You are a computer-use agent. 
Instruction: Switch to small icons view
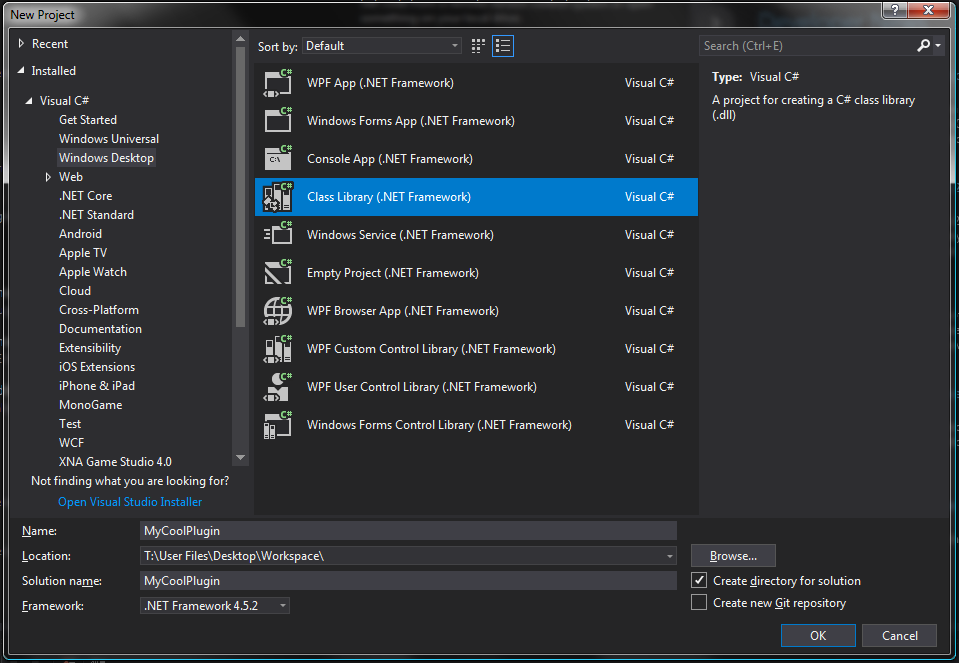coord(478,46)
